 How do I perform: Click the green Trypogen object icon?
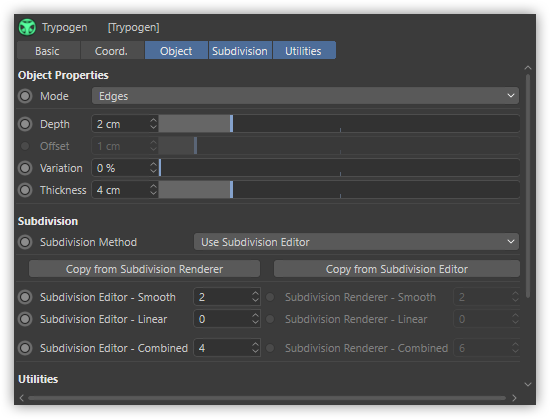coord(27,27)
